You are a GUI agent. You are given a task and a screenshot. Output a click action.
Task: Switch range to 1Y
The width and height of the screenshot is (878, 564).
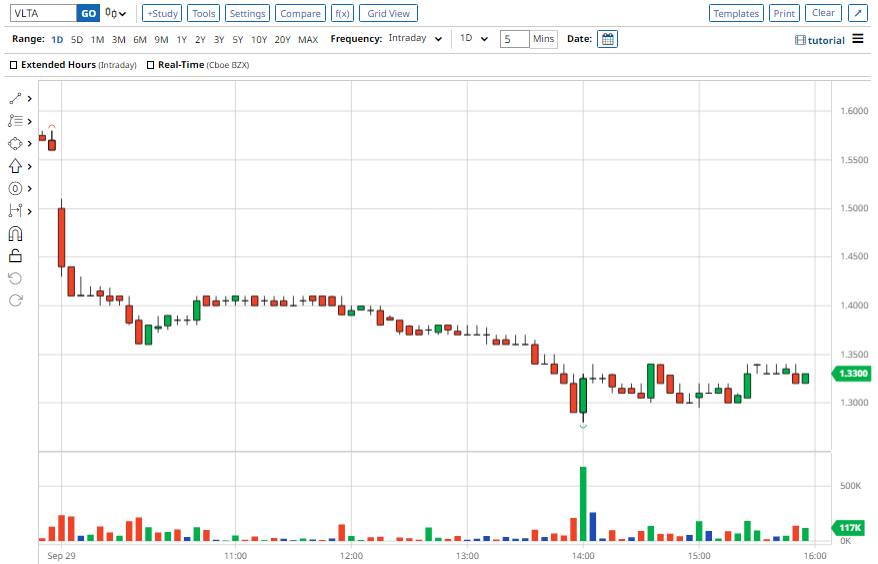(x=181, y=39)
